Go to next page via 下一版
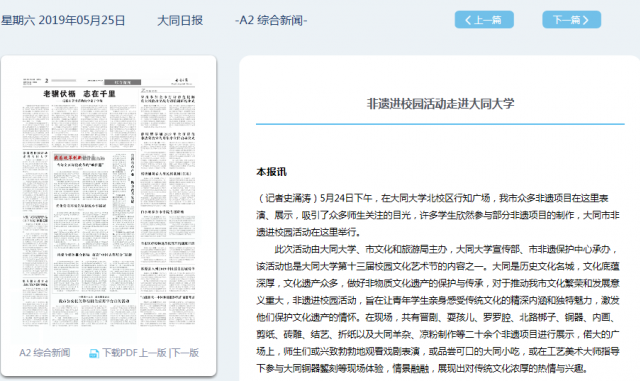 [186, 353]
